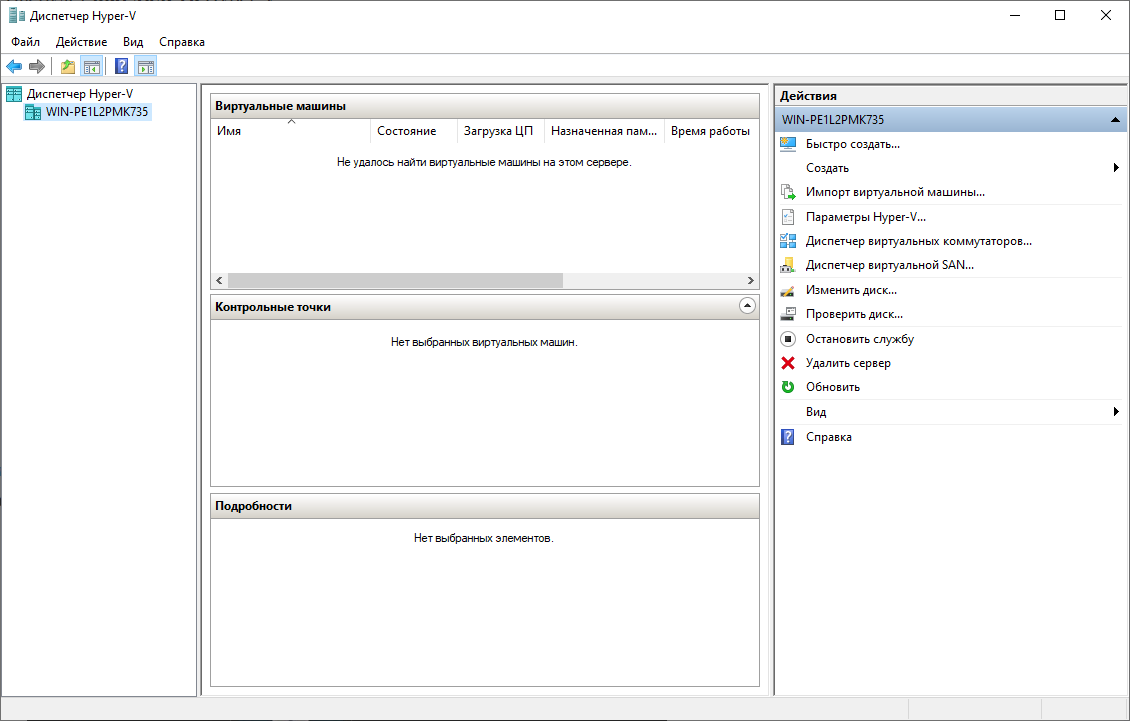Click the left scroll arrow of VM list
The height and width of the screenshot is (721, 1130).
(220, 280)
